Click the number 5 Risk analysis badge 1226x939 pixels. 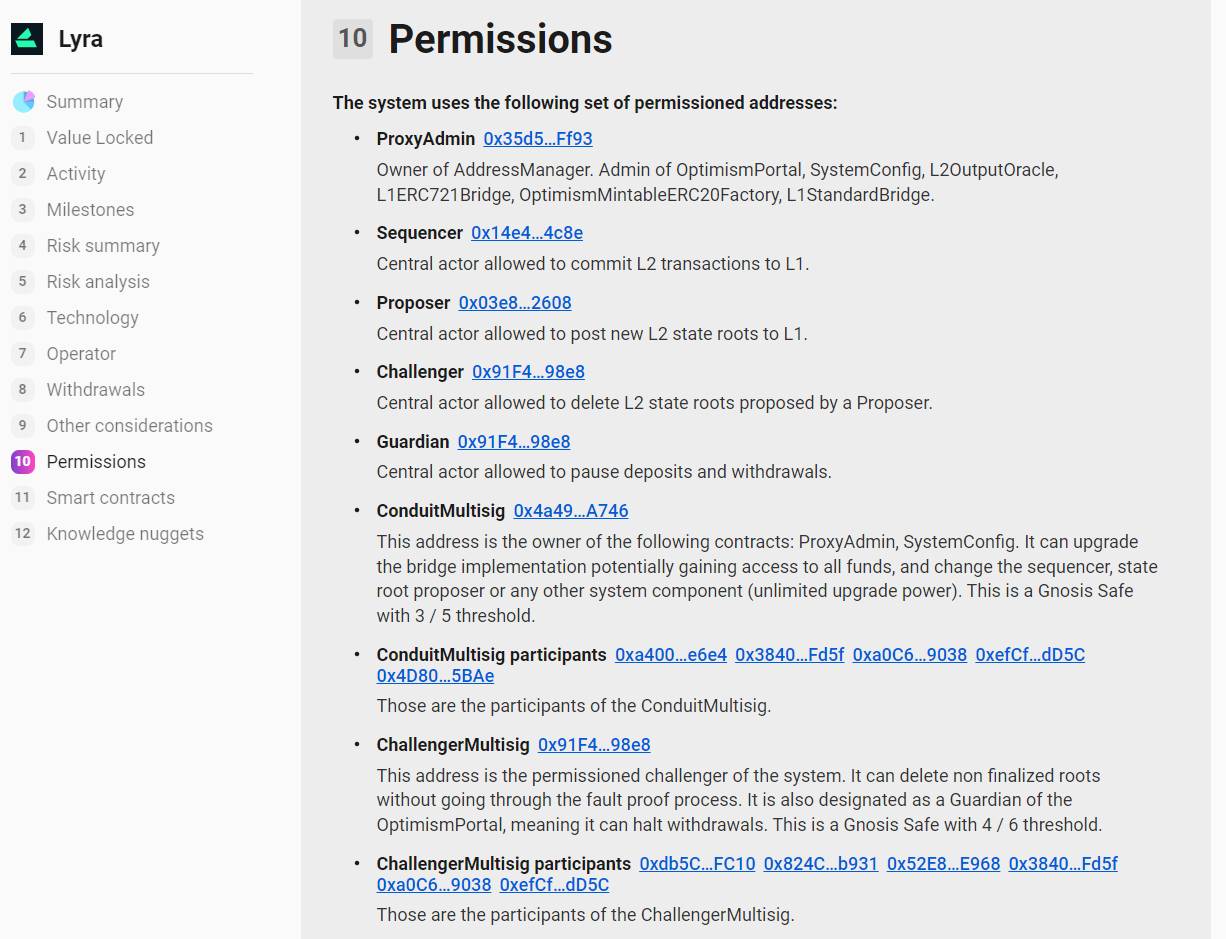23,281
